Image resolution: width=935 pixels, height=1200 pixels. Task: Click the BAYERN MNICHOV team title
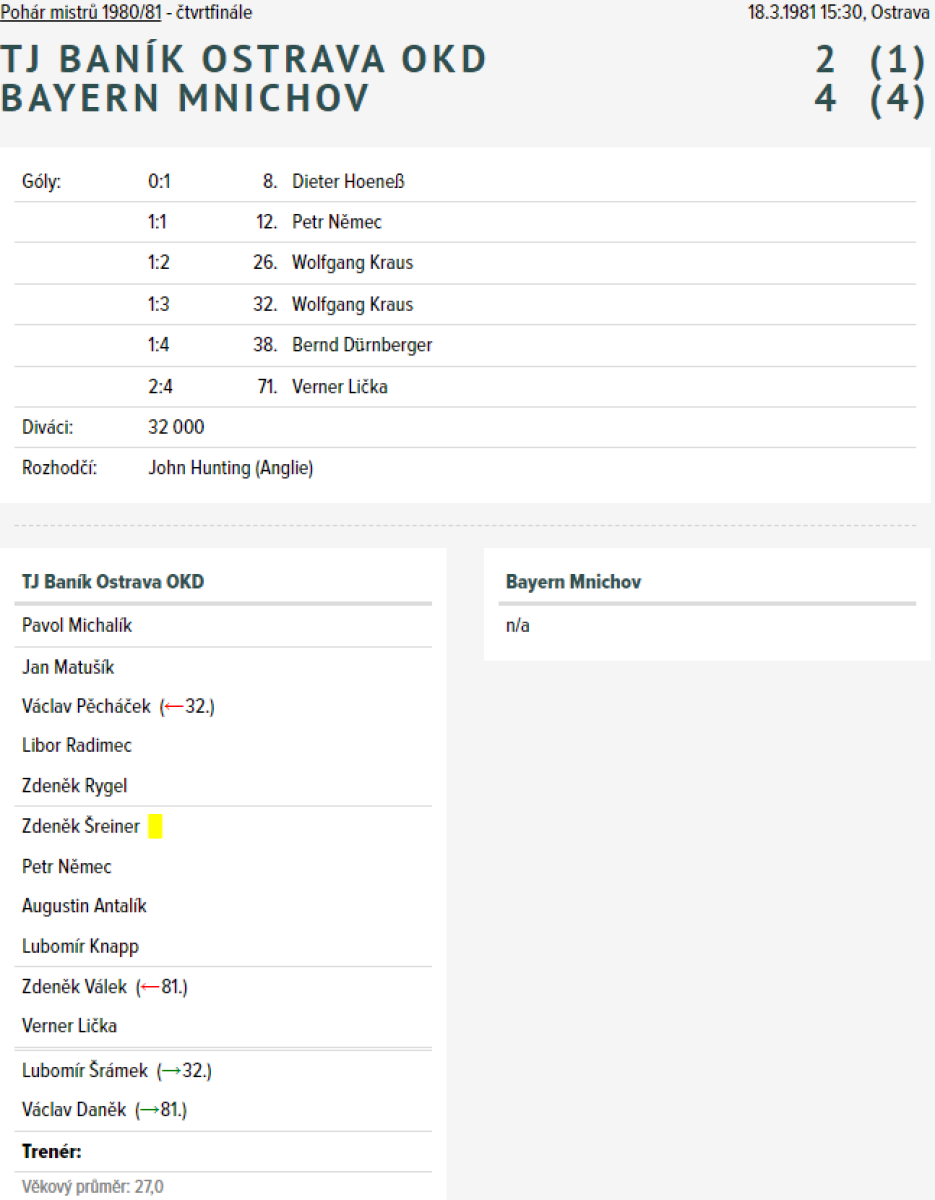186,100
